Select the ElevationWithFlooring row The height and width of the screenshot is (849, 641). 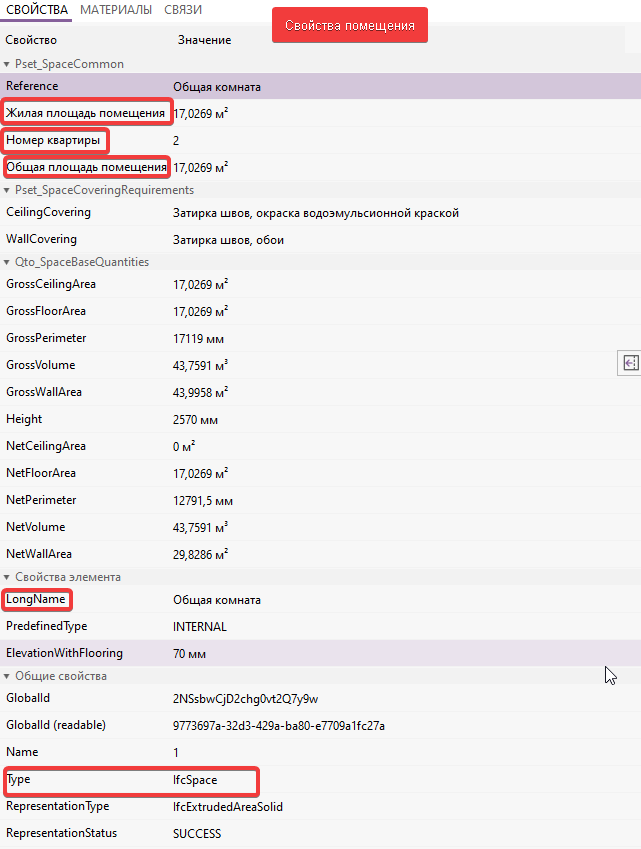64,653
